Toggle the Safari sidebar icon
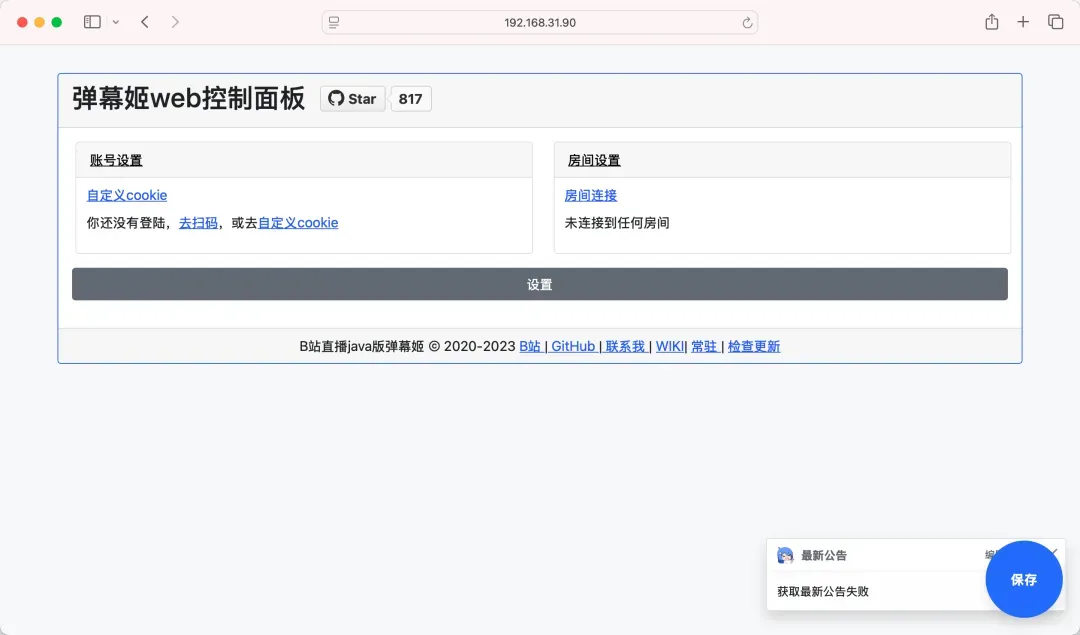The height and width of the screenshot is (635, 1080). 92,22
